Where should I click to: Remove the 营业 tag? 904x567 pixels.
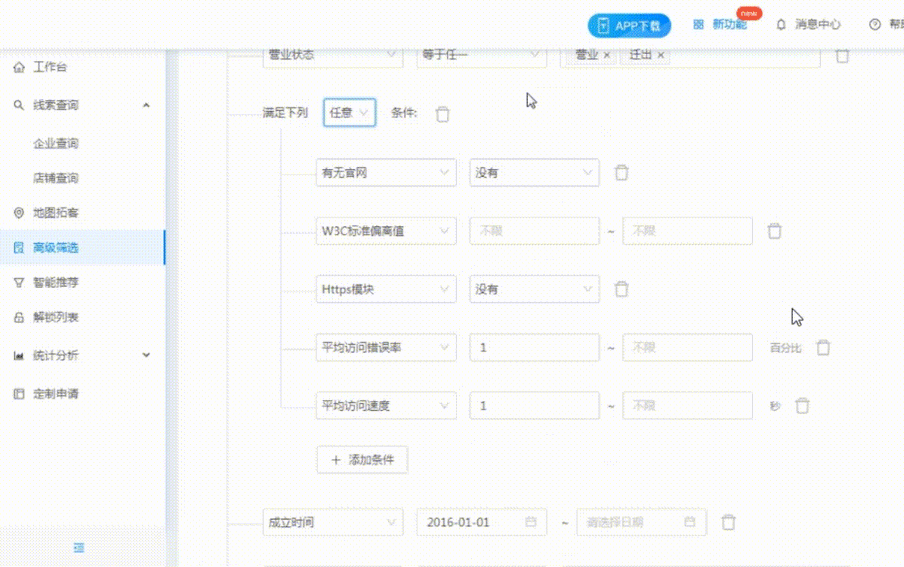(607, 55)
